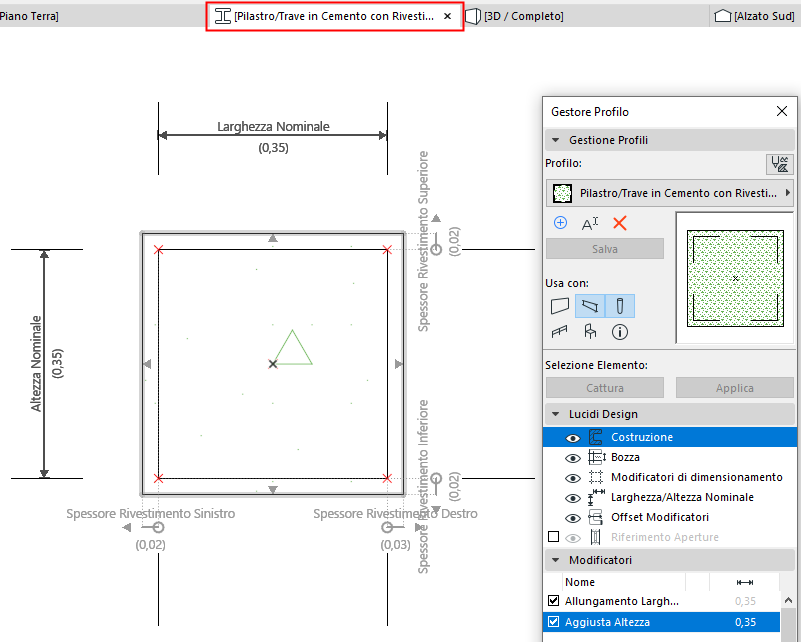Switch to the Alzato Sud tab
Image resolution: width=801 pixels, height=642 pixels.
coord(756,16)
